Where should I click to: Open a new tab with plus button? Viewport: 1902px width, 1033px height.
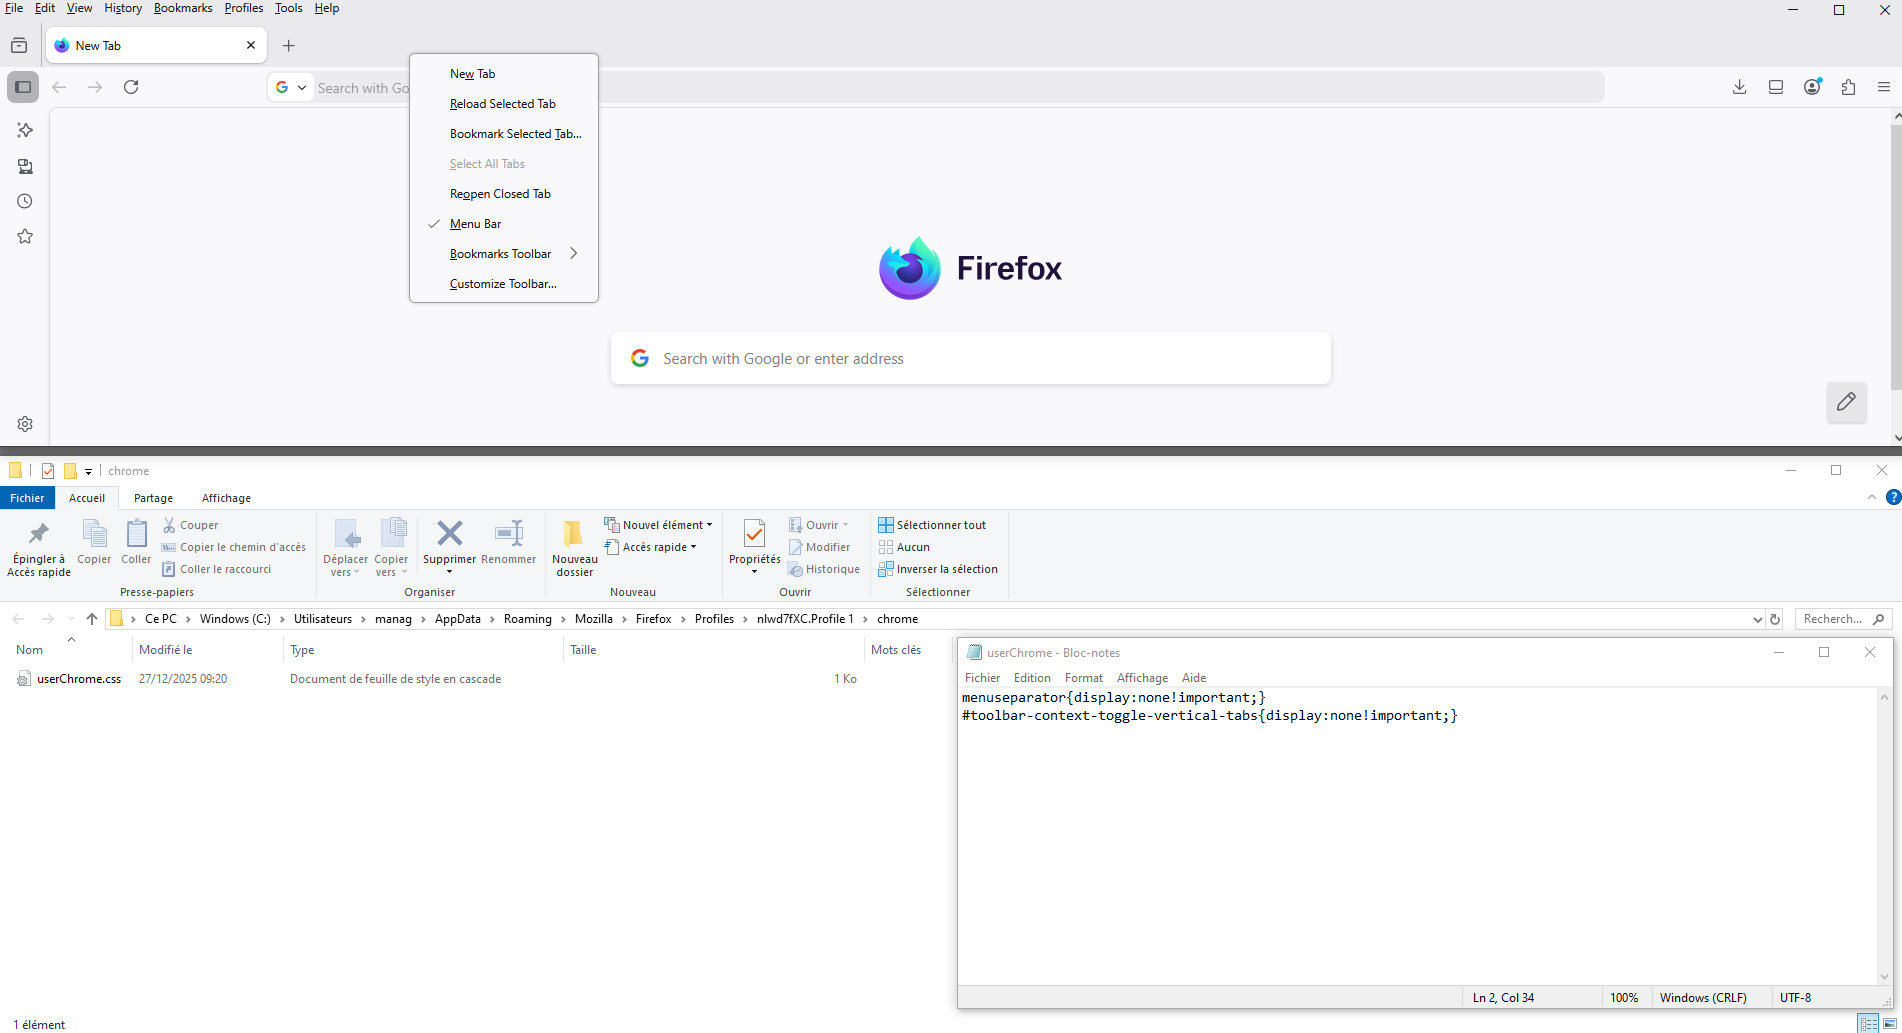tap(288, 45)
